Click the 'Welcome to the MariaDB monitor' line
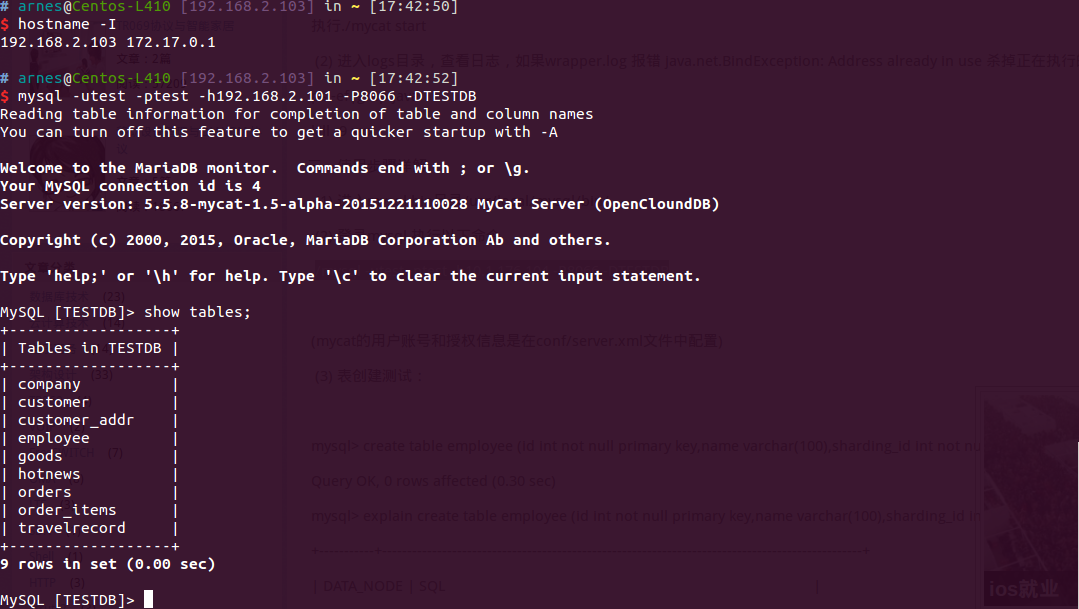1079x609 pixels. pos(265,168)
